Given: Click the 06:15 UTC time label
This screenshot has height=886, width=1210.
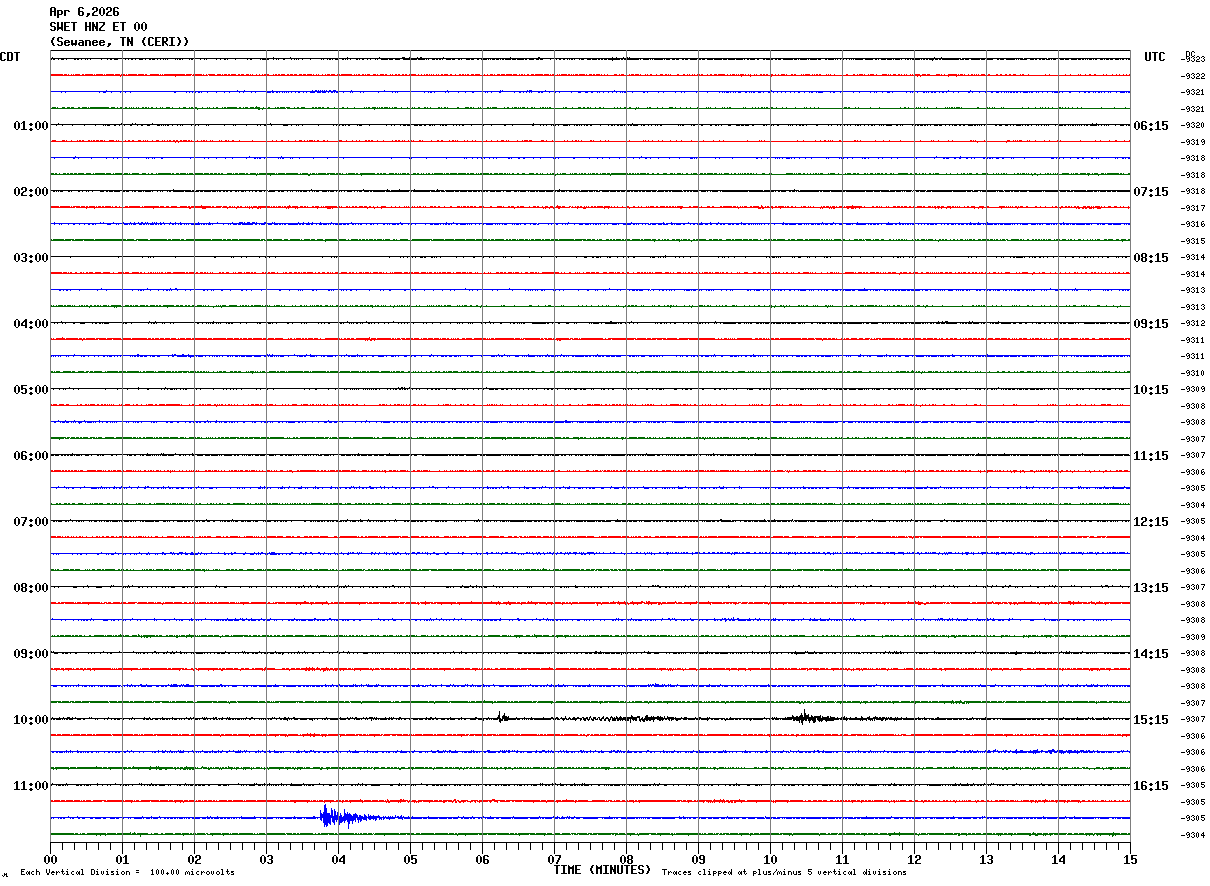Looking at the screenshot, I should click(x=1150, y=126).
